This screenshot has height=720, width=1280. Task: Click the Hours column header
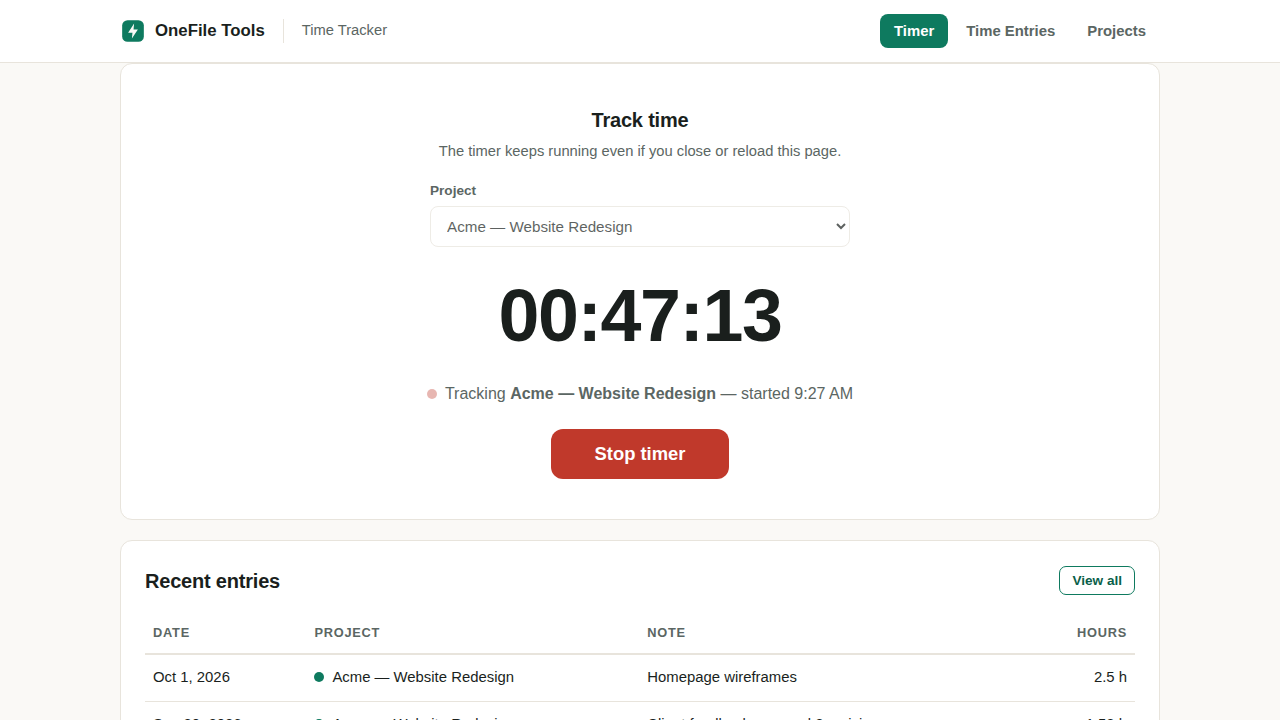pos(1102,633)
